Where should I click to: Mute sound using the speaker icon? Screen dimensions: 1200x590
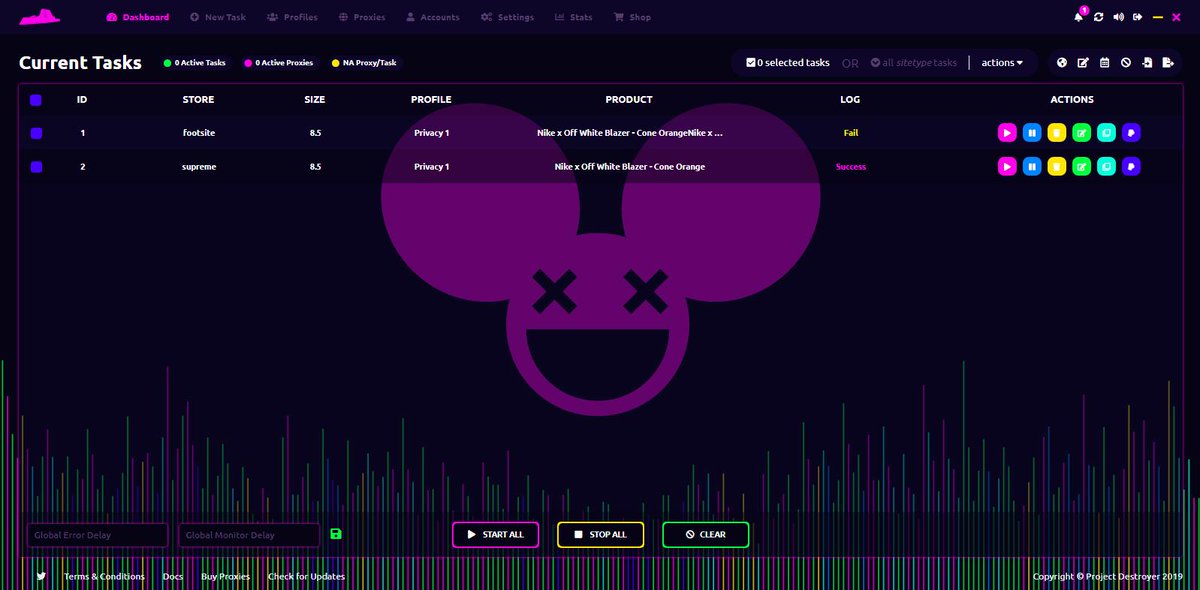click(x=1118, y=17)
